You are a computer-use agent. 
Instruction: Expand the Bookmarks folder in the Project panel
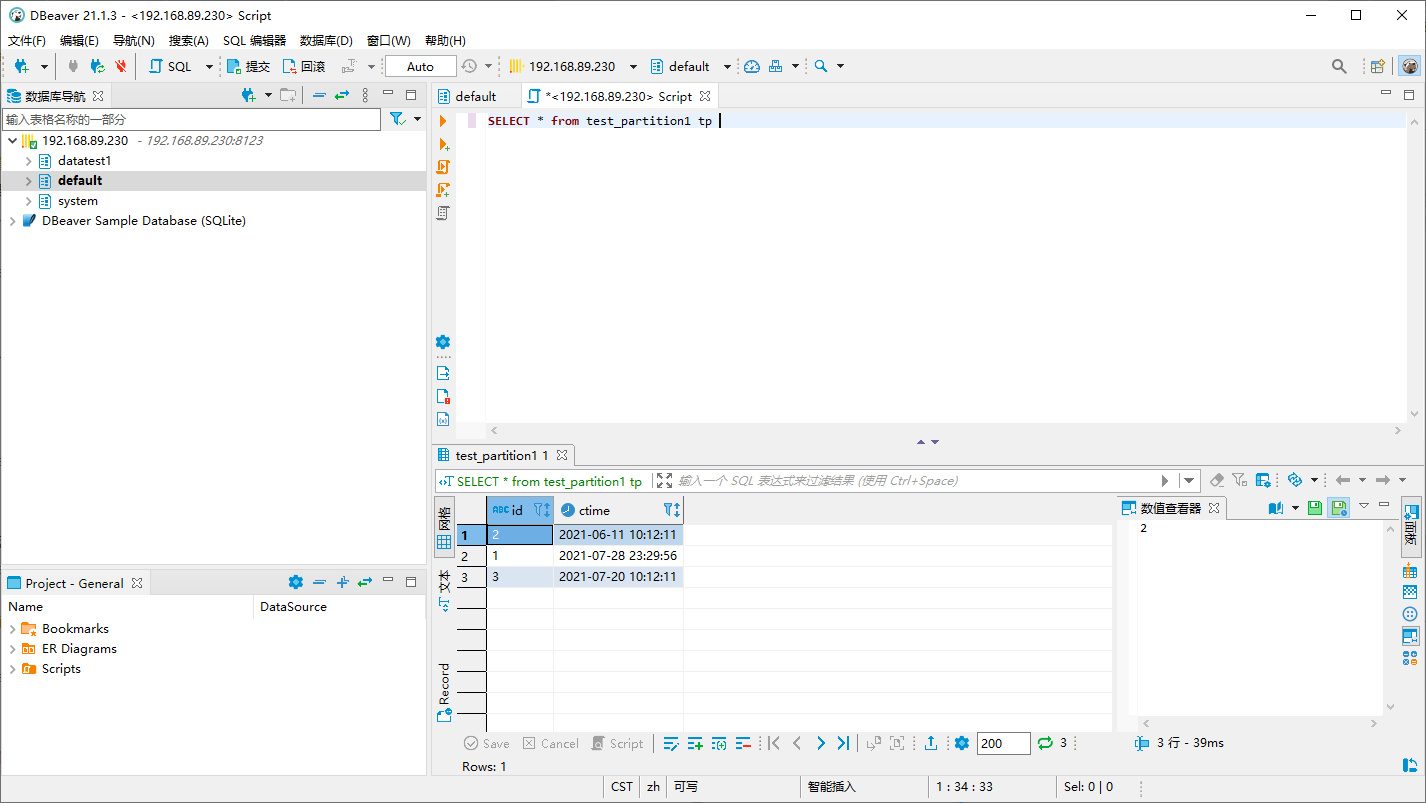click(12, 629)
